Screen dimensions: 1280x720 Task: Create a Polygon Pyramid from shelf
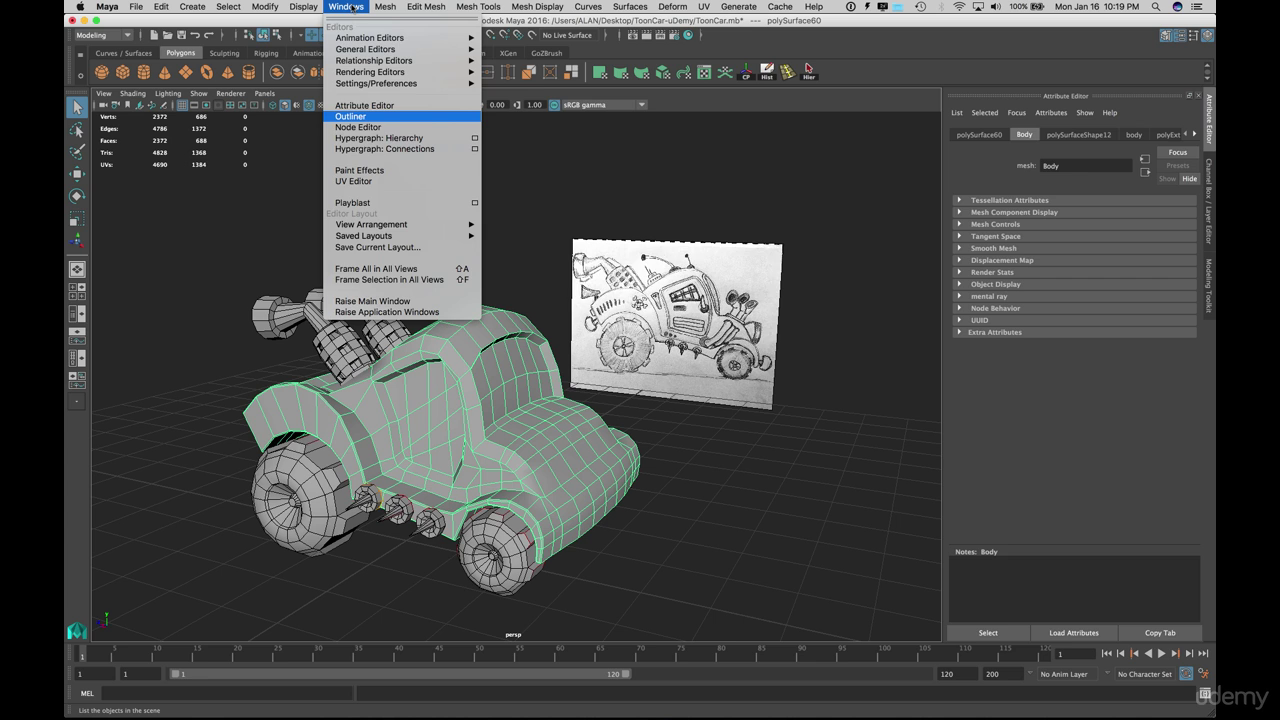click(x=227, y=72)
